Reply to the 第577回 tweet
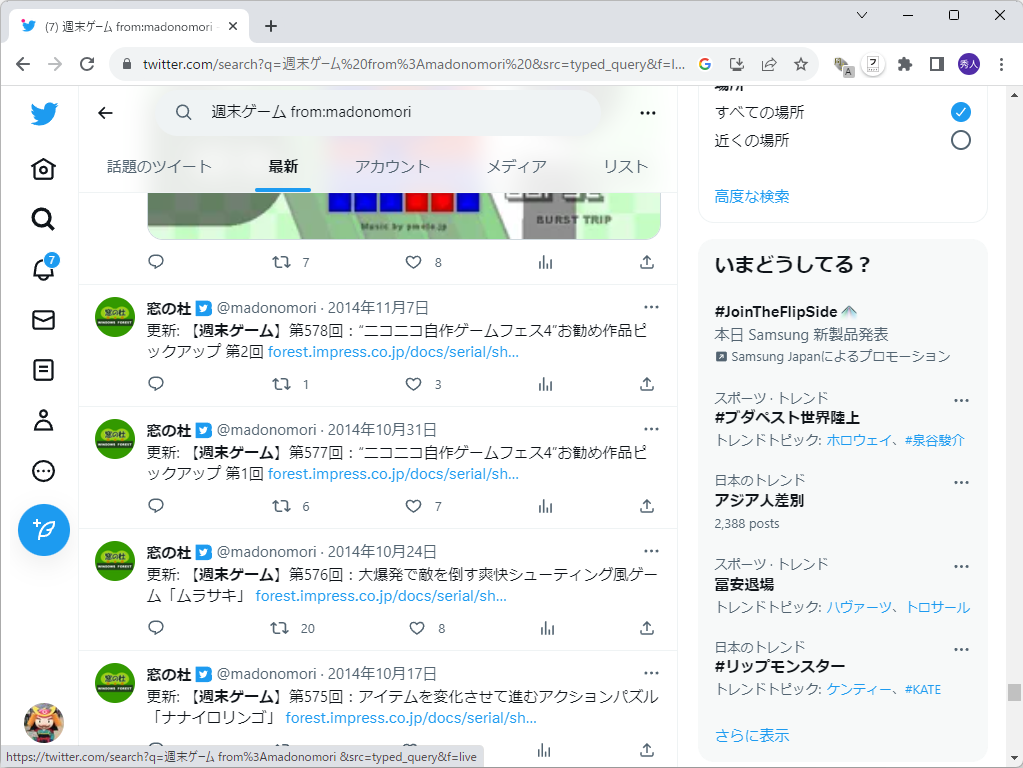This screenshot has width=1023, height=768. 155,506
